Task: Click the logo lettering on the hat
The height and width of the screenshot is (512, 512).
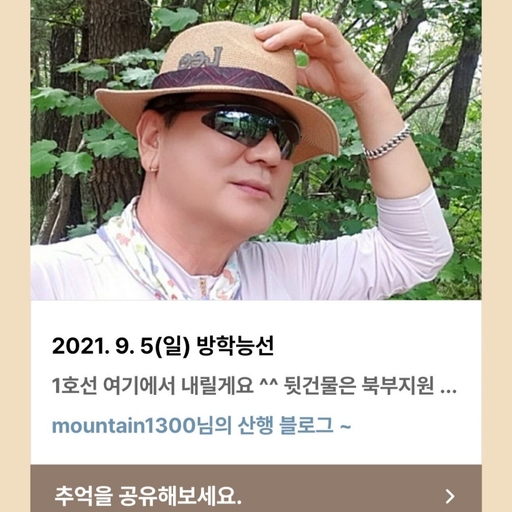Action: (x=200, y=59)
